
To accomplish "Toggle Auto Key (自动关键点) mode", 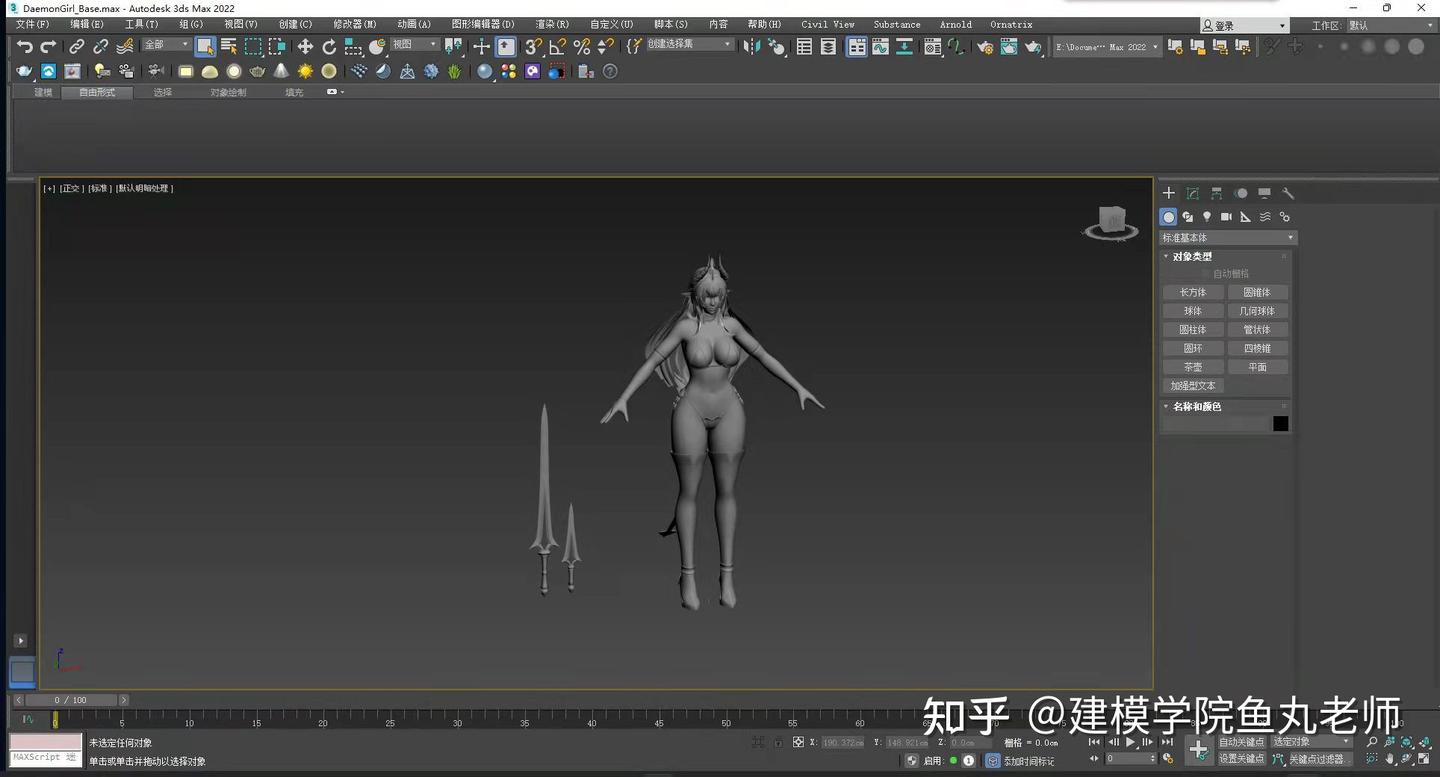I will (x=1241, y=742).
